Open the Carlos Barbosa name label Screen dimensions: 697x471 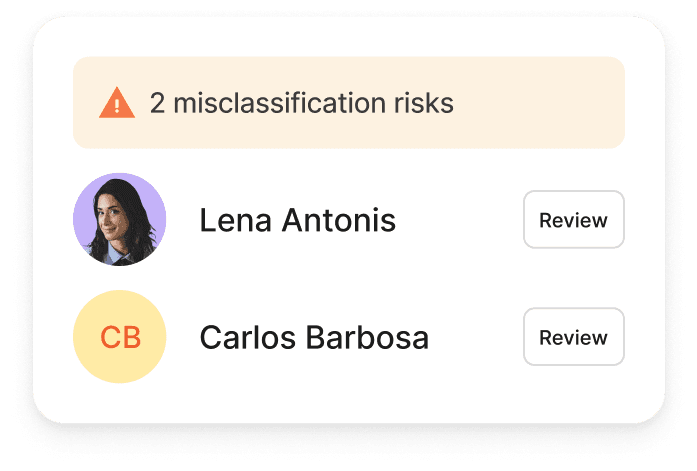pos(314,338)
